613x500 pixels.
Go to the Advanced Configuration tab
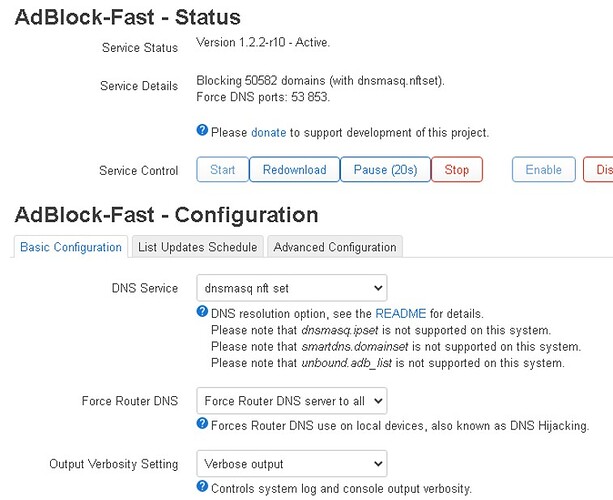click(334, 247)
